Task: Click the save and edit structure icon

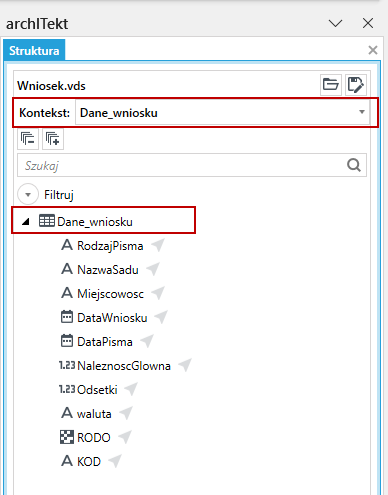Action: coord(356,85)
